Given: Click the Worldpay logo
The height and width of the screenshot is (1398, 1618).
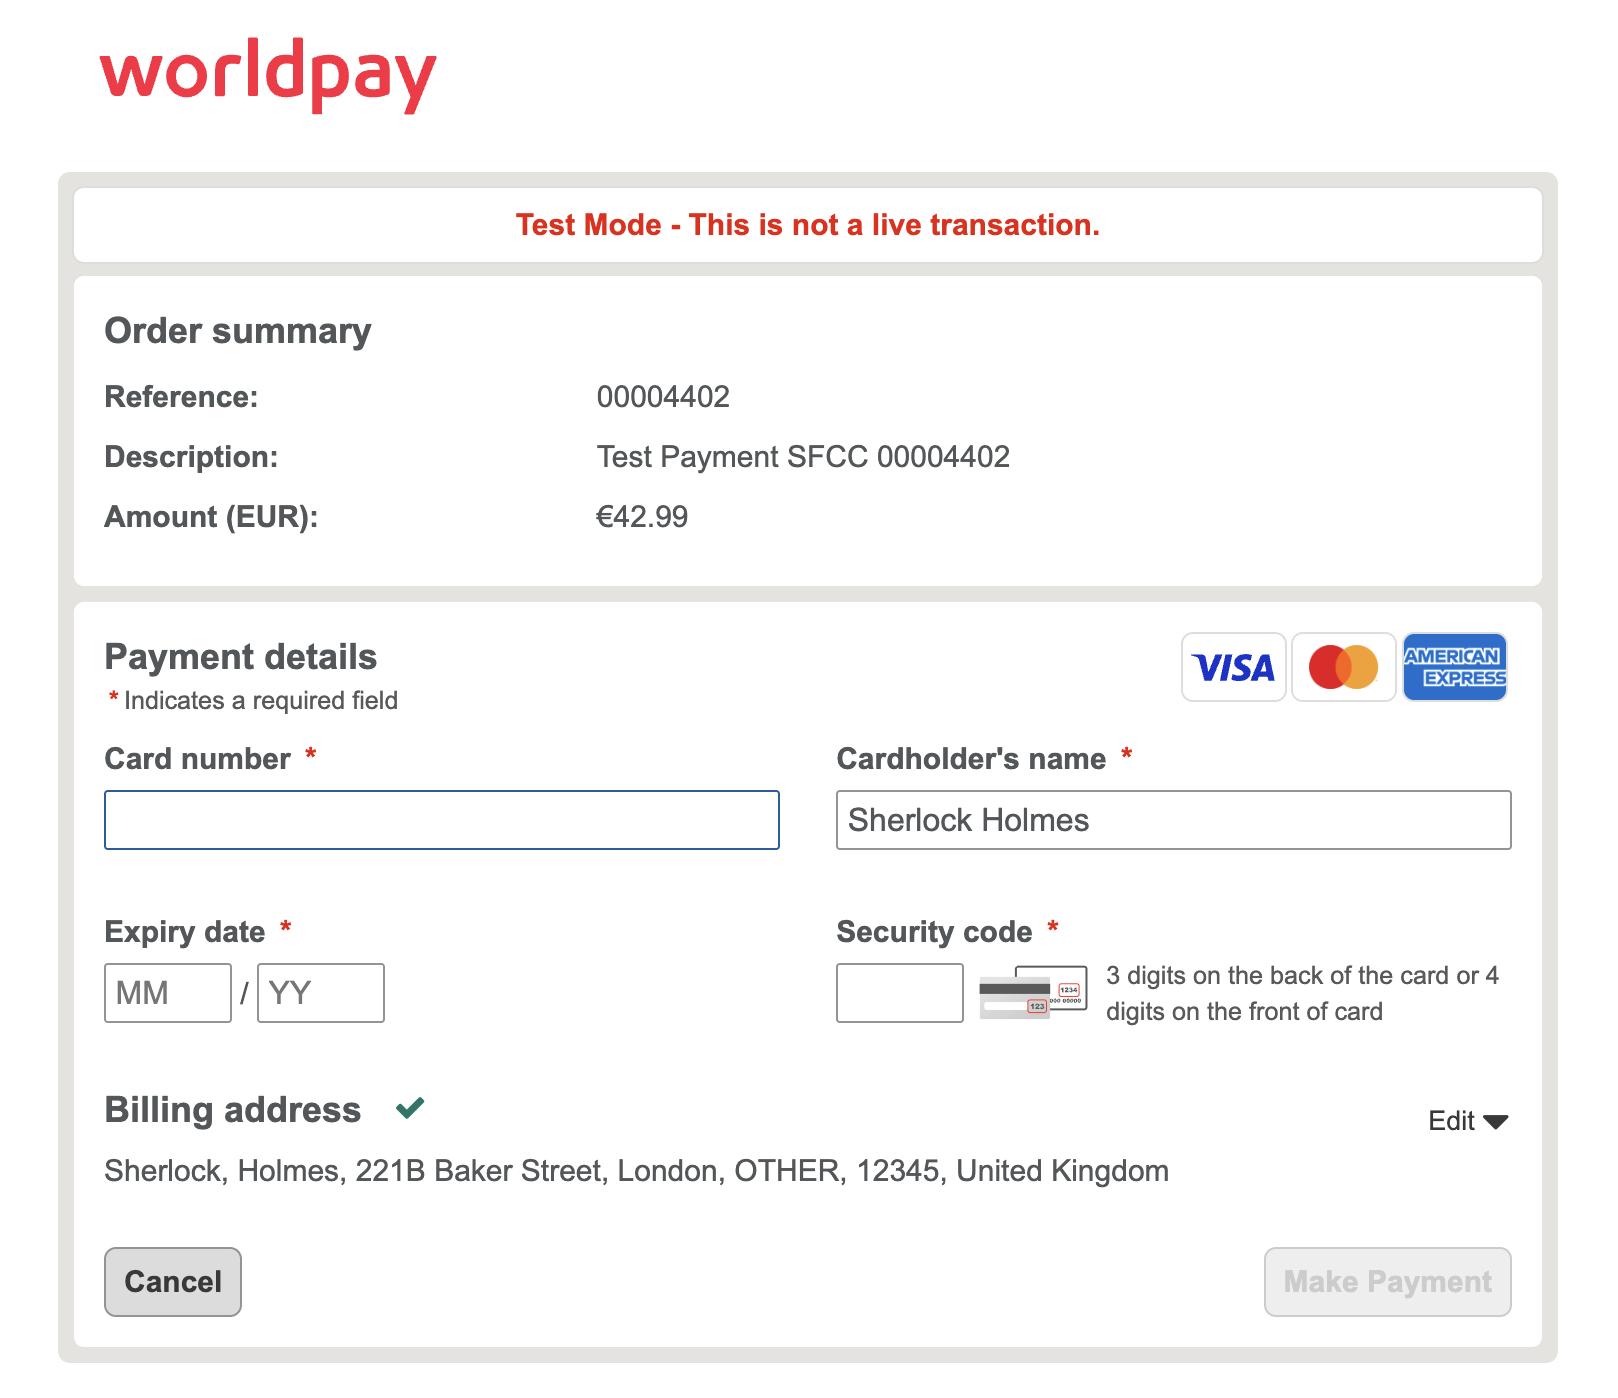Looking at the screenshot, I should (268, 74).
